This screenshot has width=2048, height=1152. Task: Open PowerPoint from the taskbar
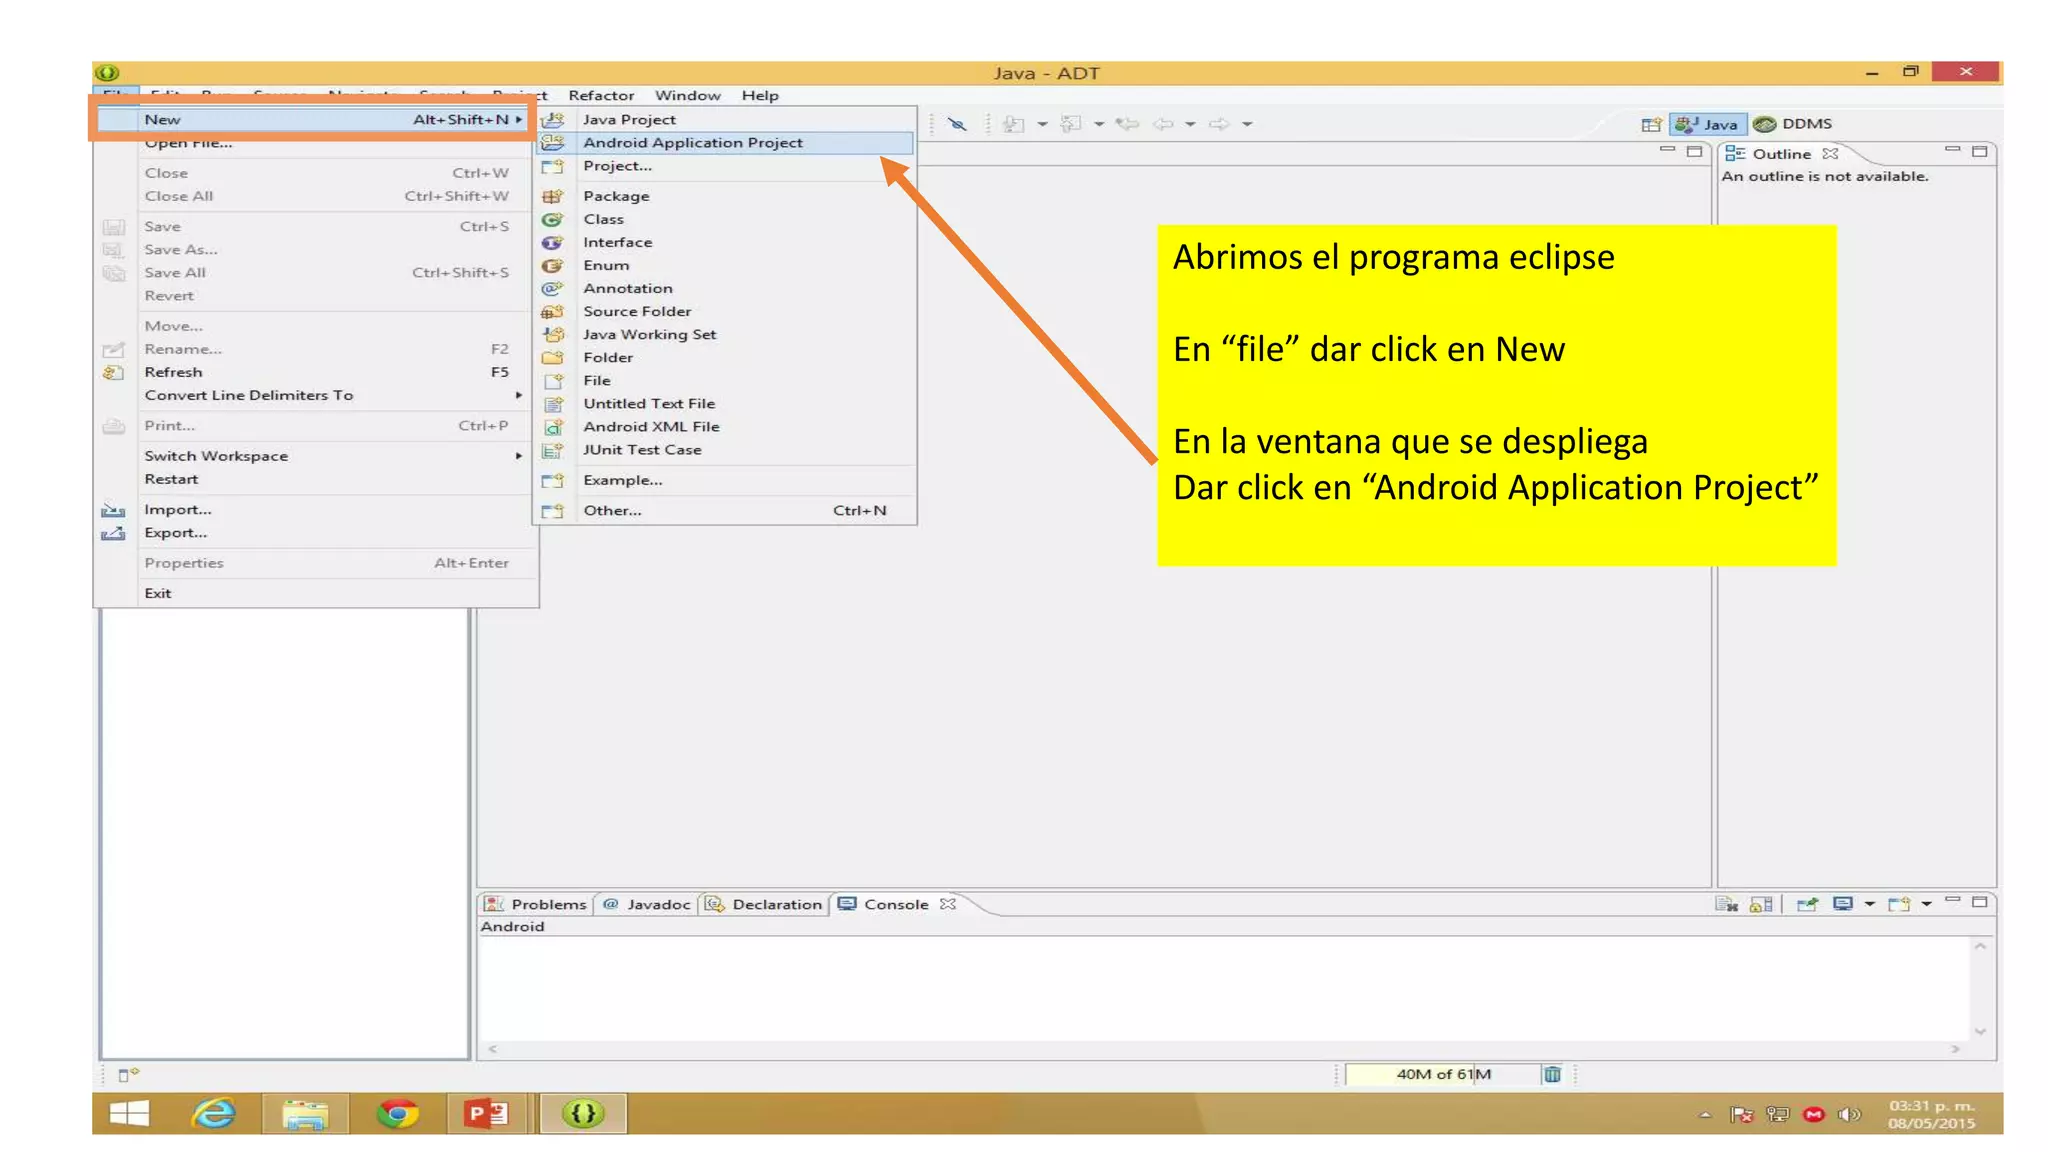point(488,1113)
